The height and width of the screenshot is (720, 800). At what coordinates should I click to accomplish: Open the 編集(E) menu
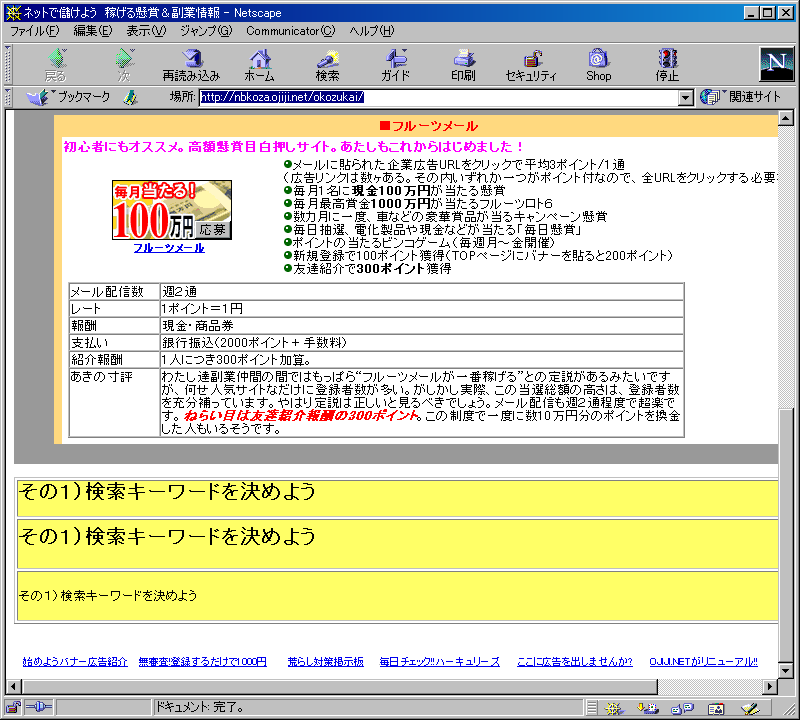(92, 31)
